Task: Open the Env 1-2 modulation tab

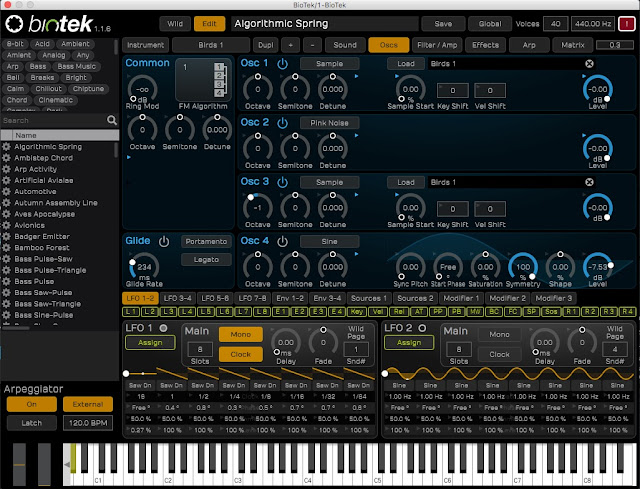Action: [x=290, y=298]
